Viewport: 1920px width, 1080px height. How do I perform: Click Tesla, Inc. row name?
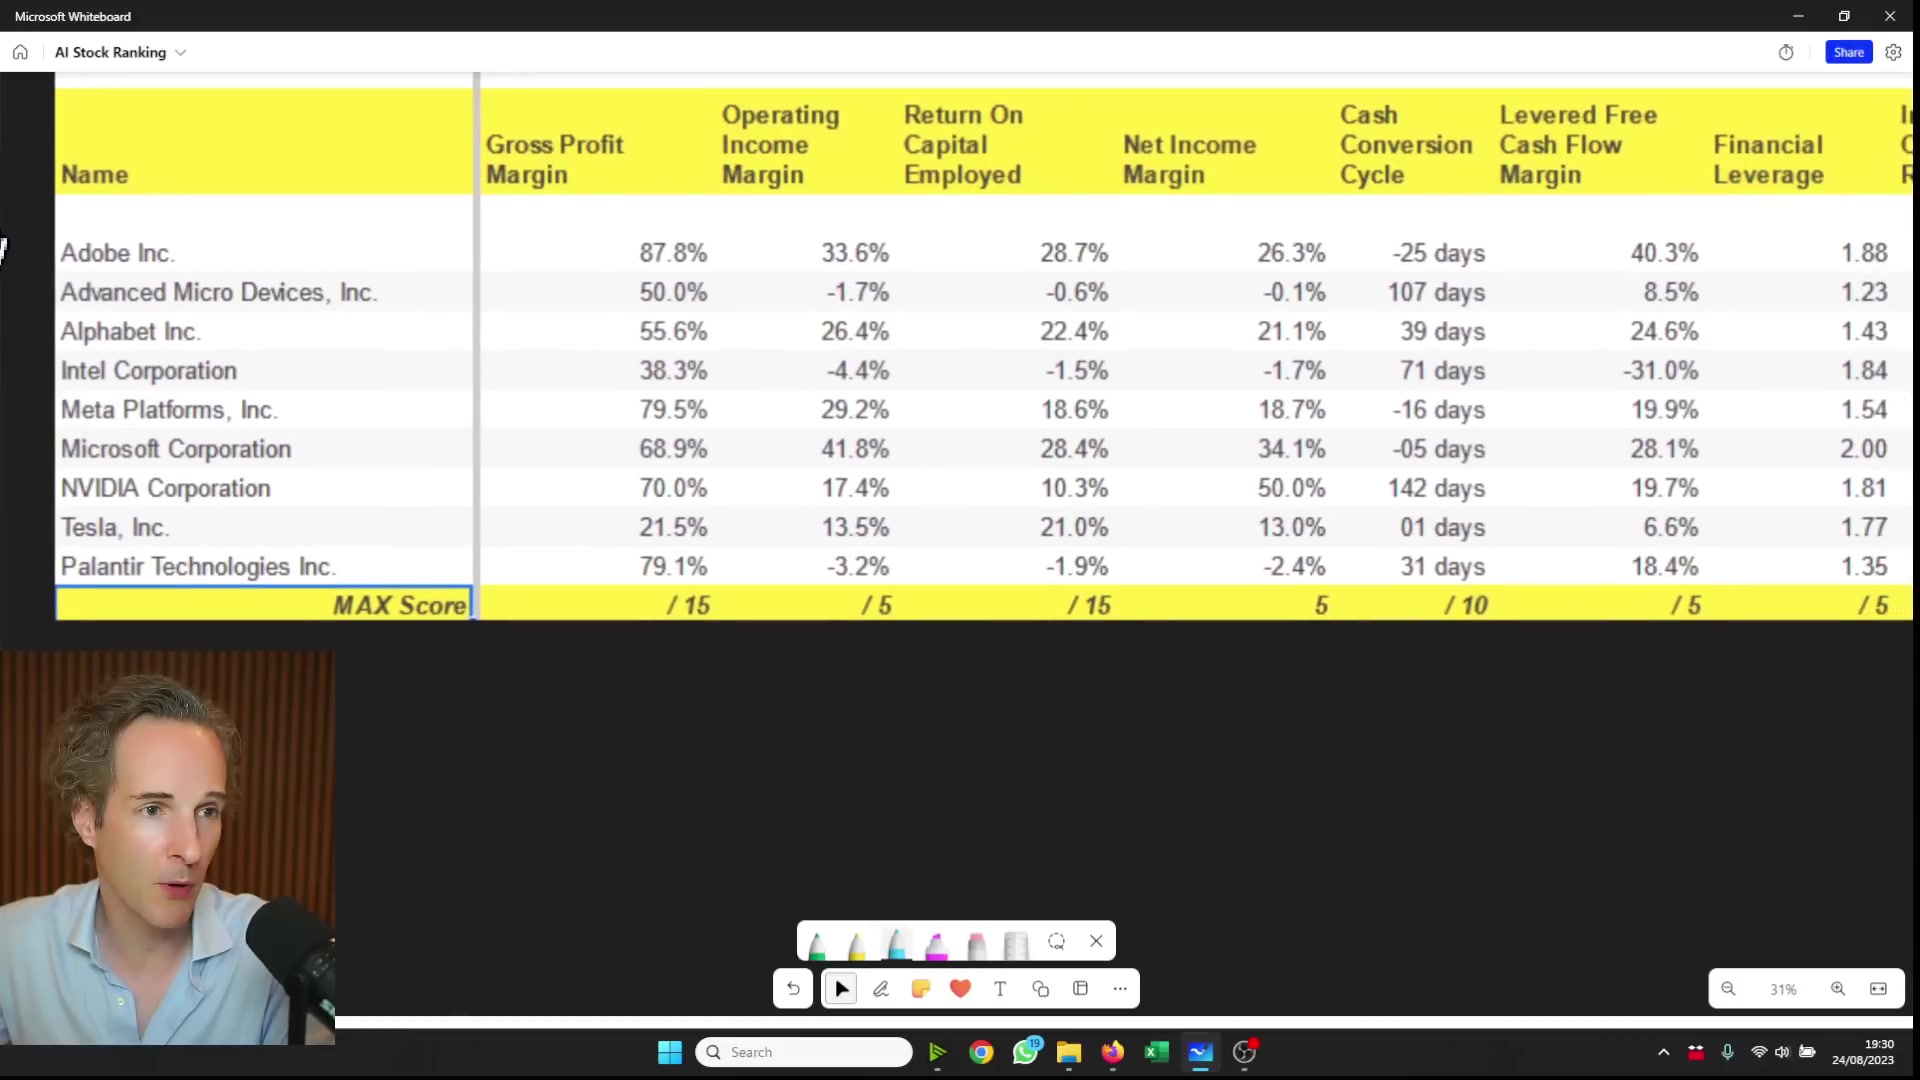115,527
